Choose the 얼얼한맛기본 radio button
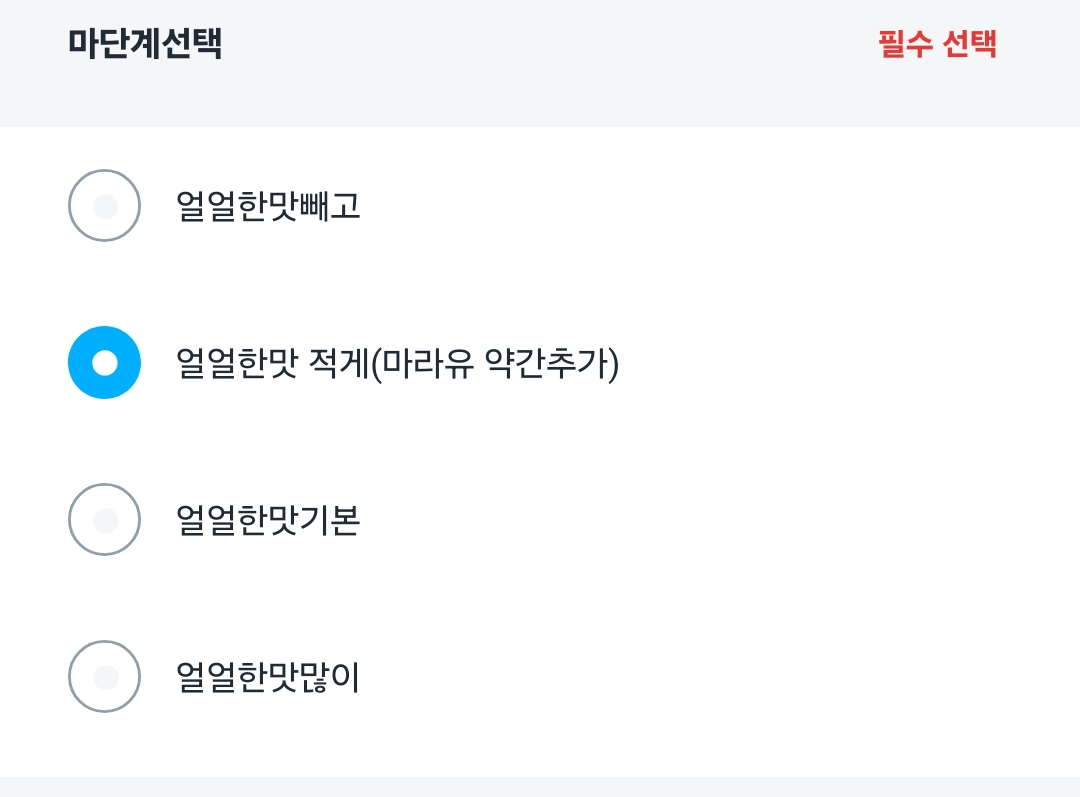Viewport: 1080px width, 797px height. click(104, 519)
